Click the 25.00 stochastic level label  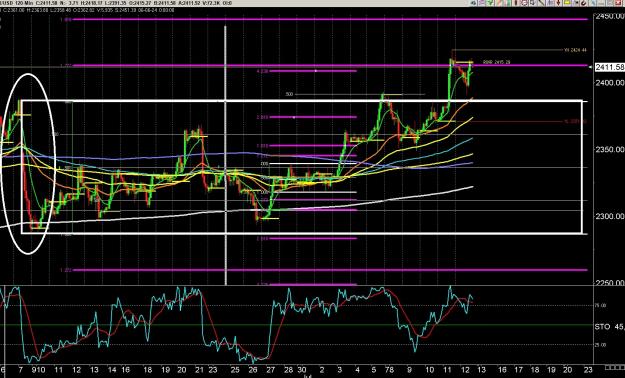[600, 345]
